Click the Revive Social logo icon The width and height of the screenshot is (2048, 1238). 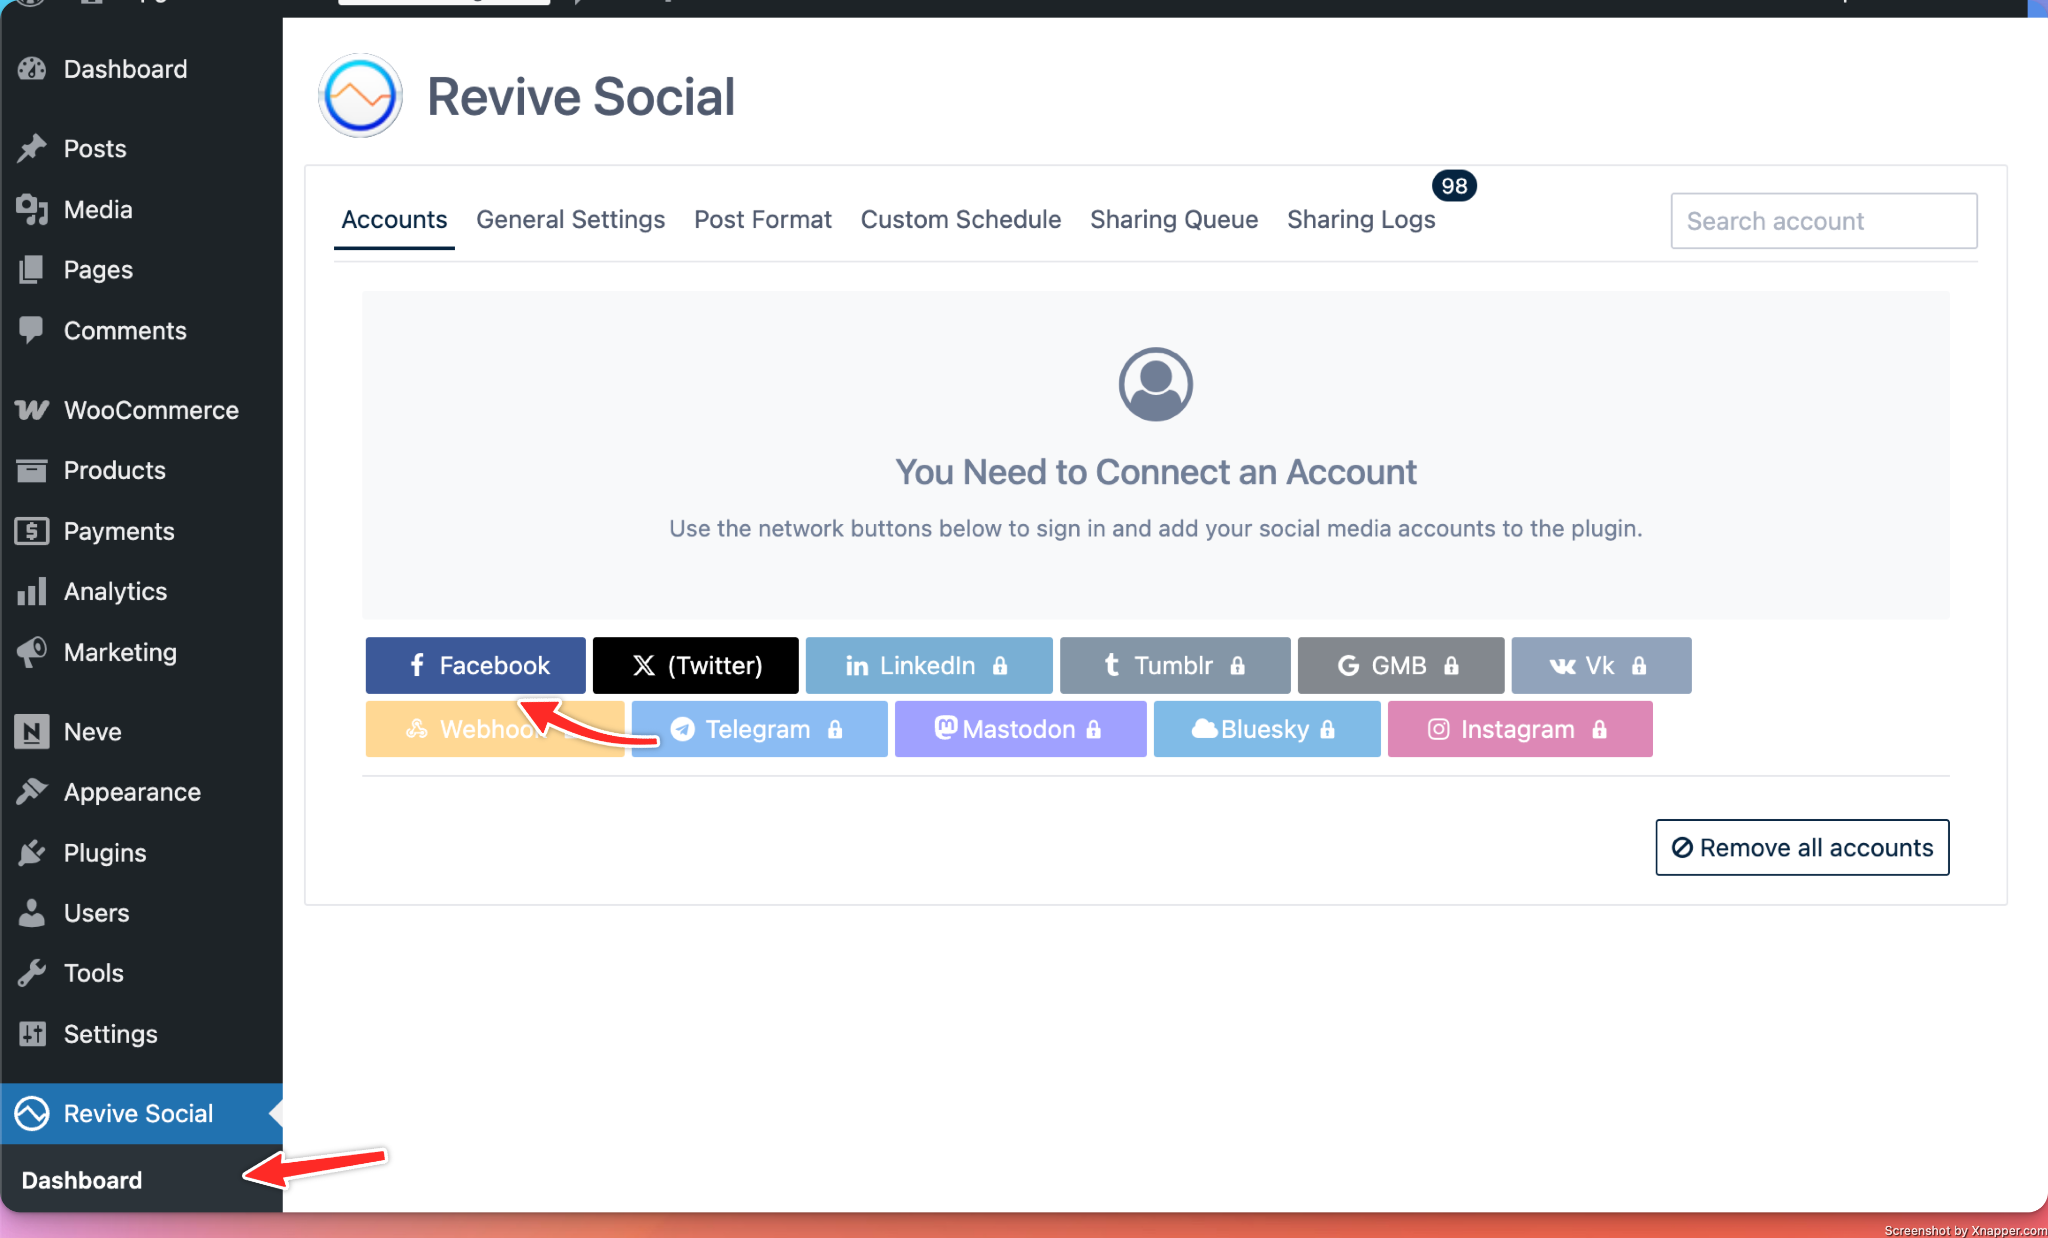360,96
